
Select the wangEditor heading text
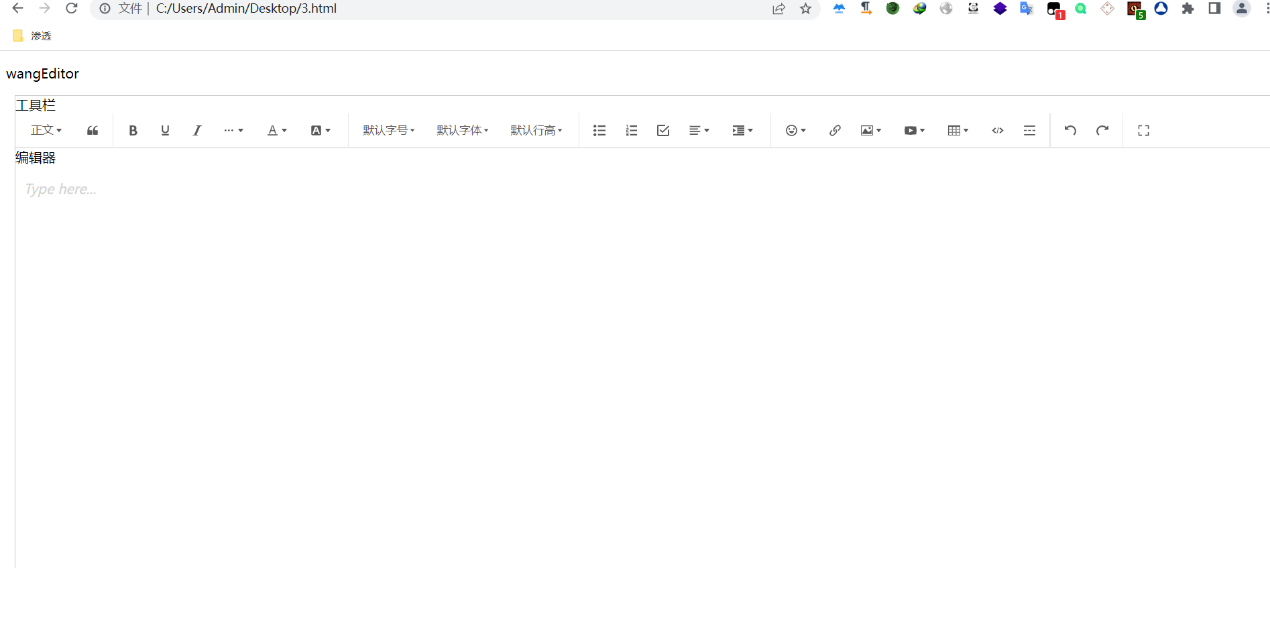point(42,74)
